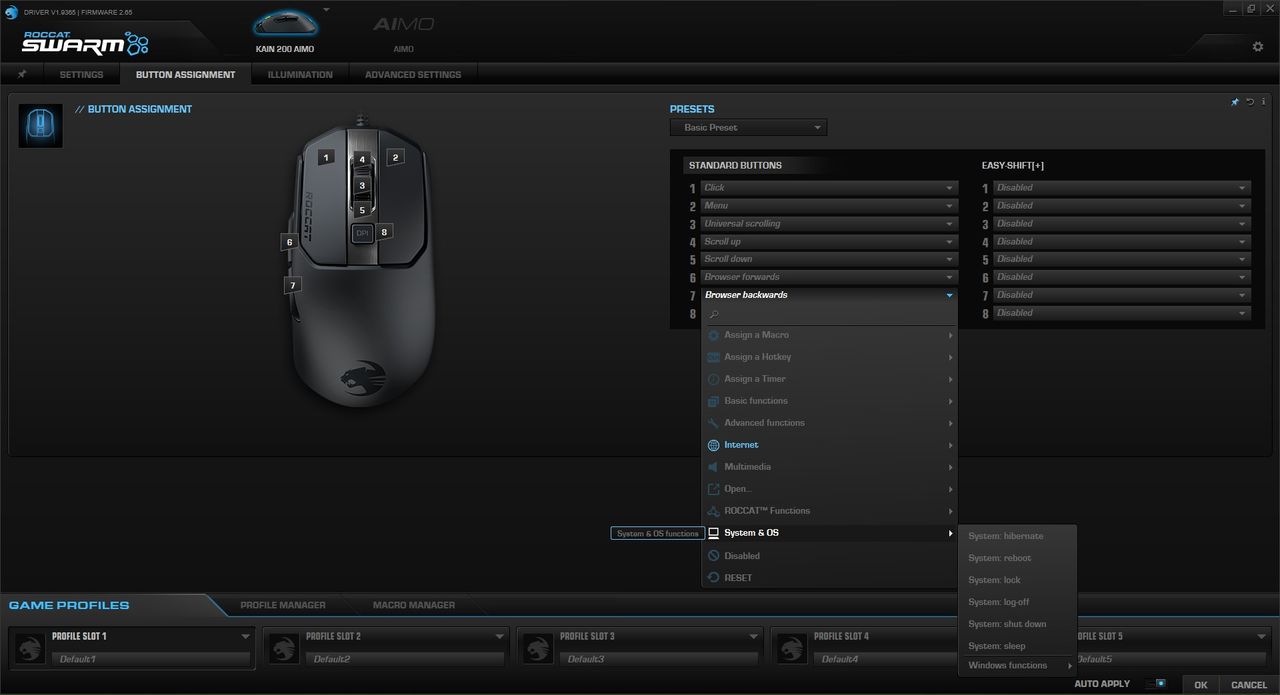Click button marker 1 on the mouse image

[326, 157]
